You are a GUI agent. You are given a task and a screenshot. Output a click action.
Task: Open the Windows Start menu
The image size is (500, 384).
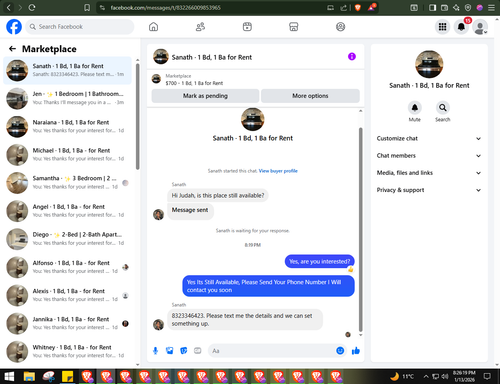(x=9, y=376)
